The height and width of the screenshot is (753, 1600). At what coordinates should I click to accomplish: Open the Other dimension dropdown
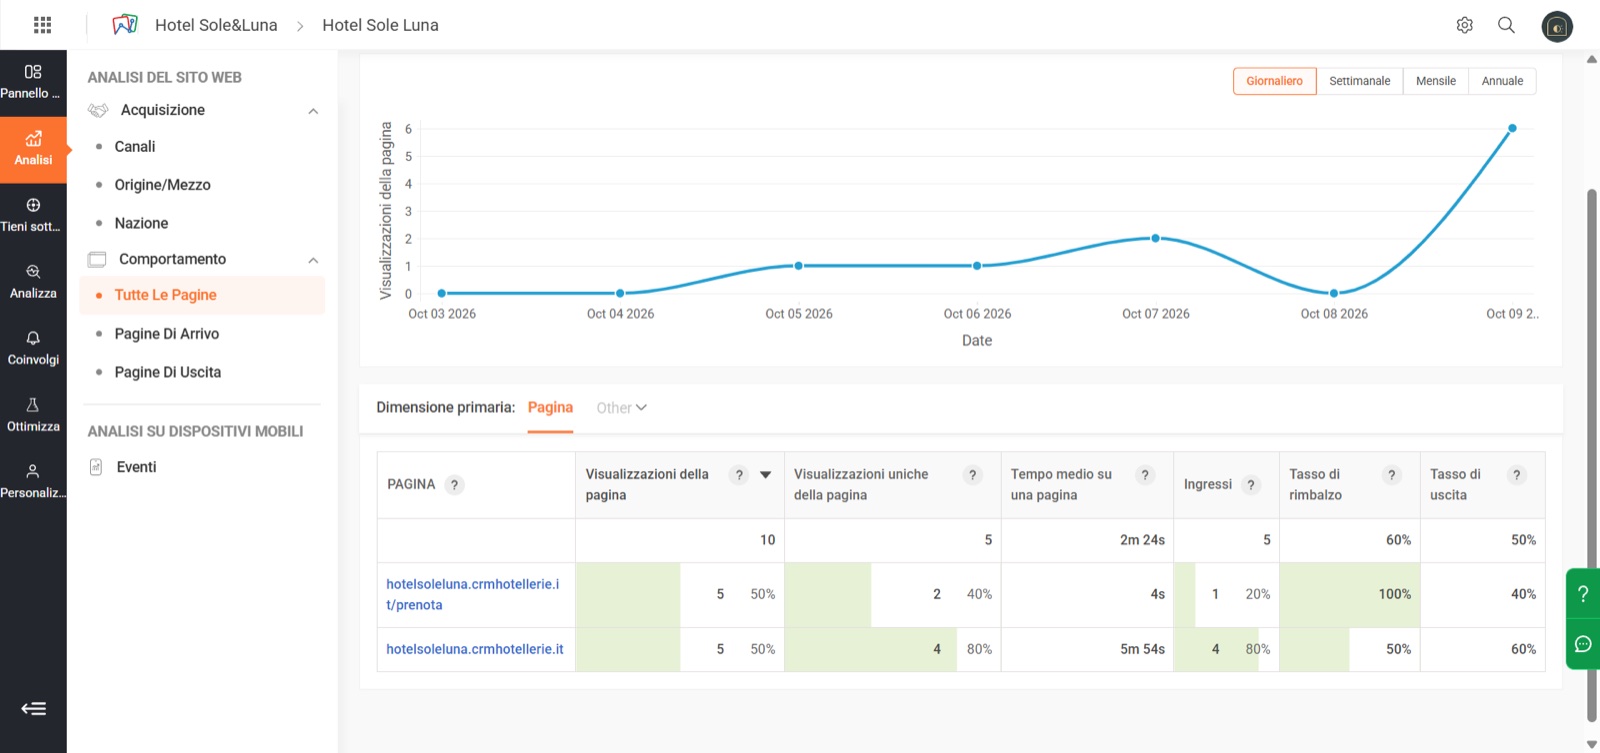point(621,408)
